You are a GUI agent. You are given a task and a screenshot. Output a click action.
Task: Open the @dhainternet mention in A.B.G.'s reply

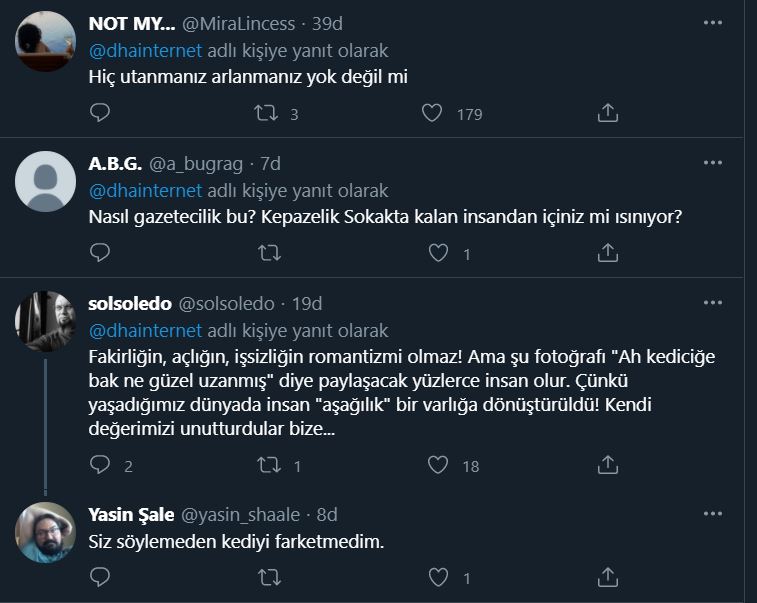pyautogui.click(x=146, y=190)
